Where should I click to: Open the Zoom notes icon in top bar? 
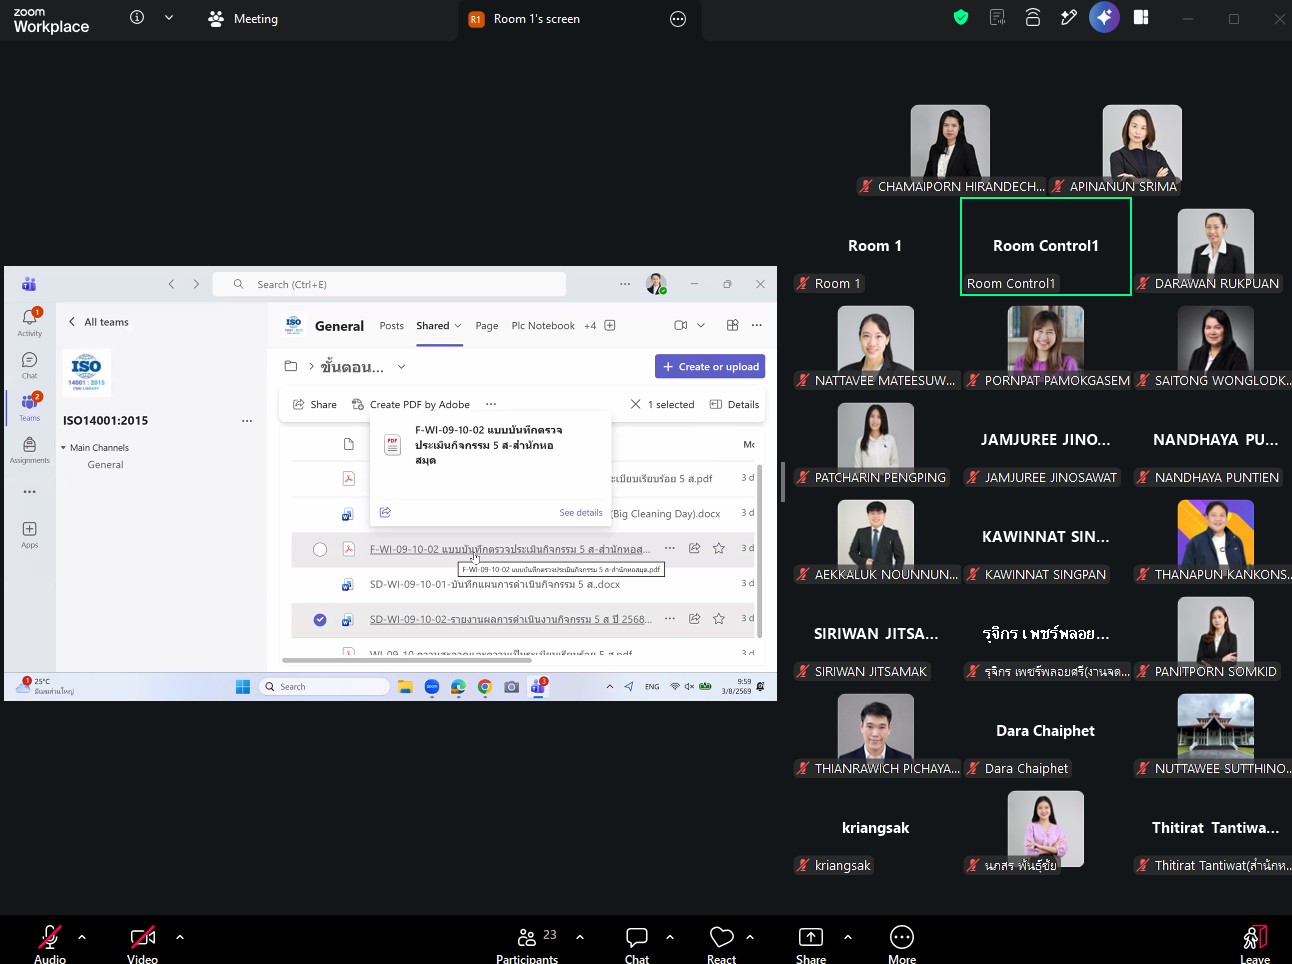point(997,17)
